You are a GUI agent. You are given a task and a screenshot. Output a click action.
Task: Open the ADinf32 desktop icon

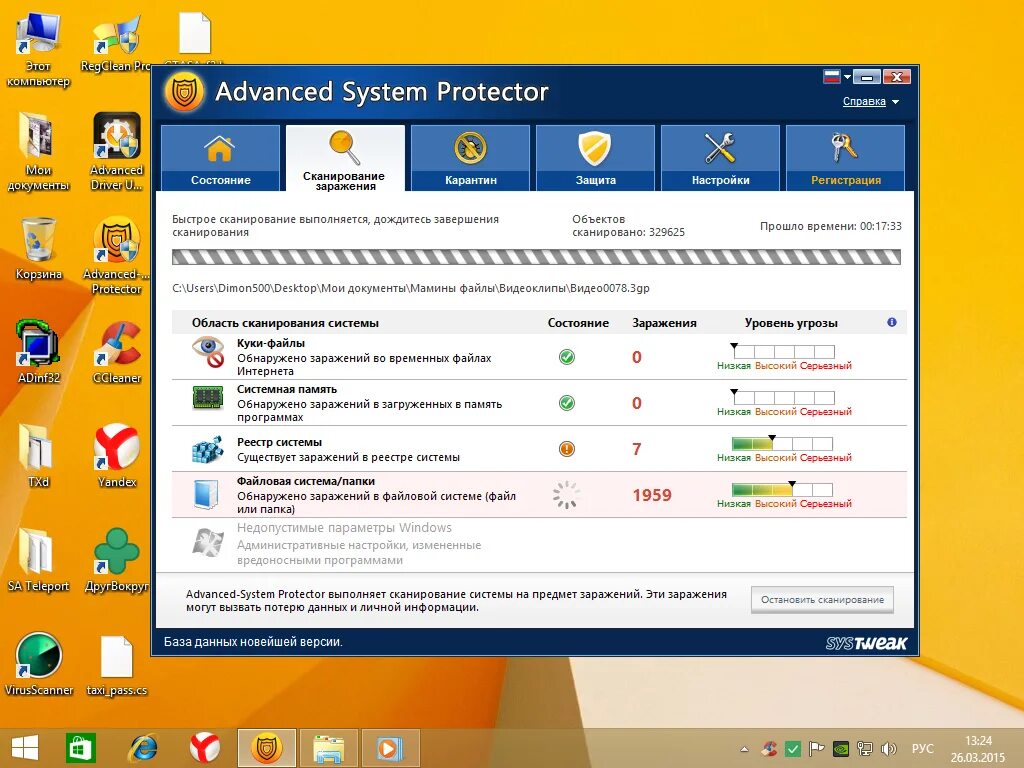tap(39, 351)
